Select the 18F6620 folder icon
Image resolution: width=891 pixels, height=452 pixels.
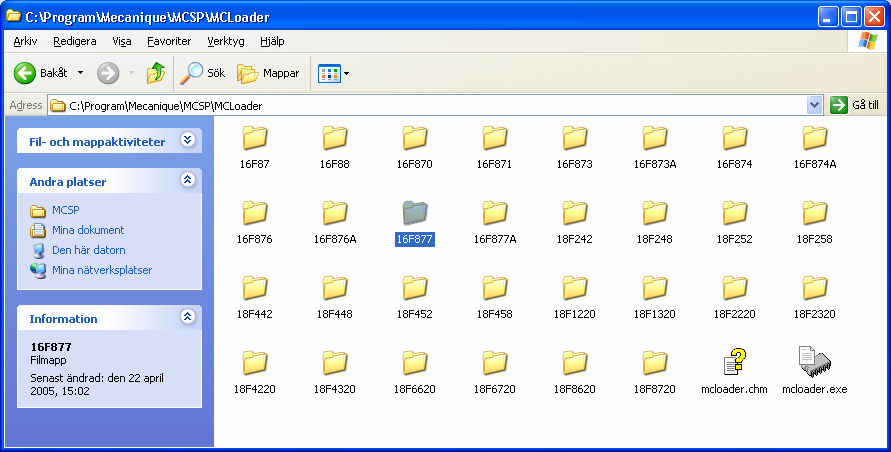click(x=415, y=363)
